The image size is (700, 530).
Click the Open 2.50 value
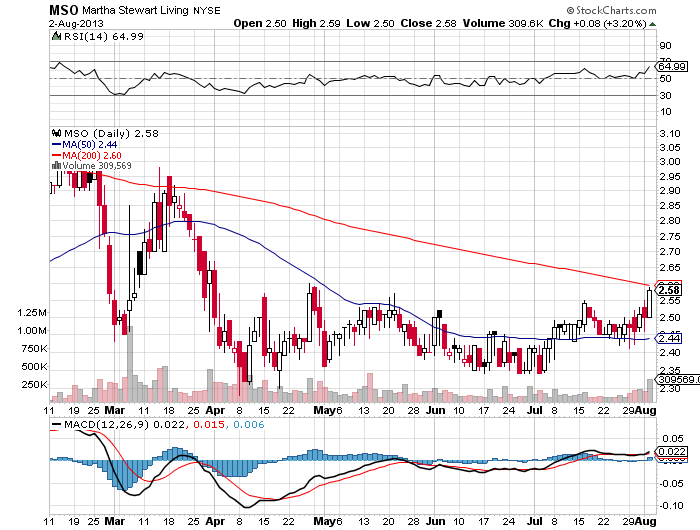point(260,23)
